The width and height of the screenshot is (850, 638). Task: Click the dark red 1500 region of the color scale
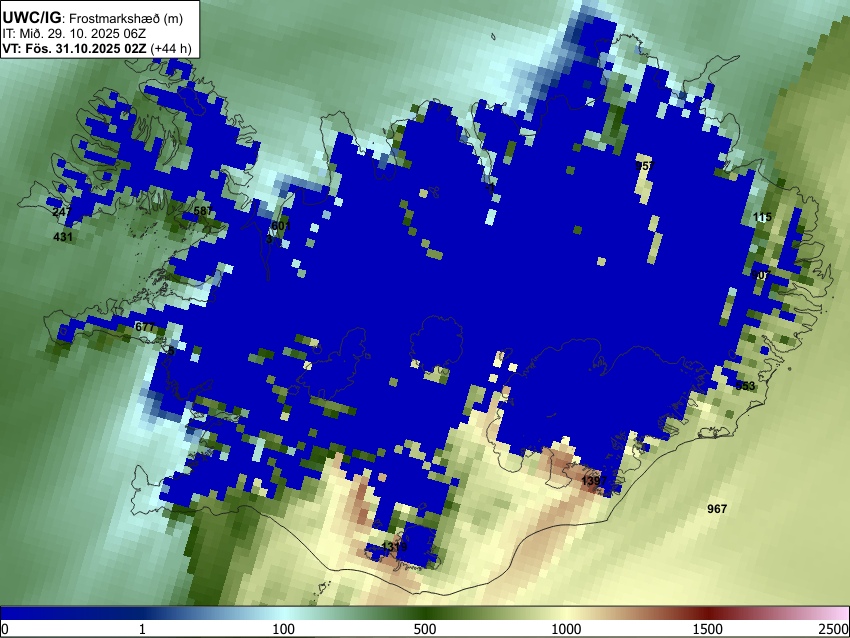(708, 614)
